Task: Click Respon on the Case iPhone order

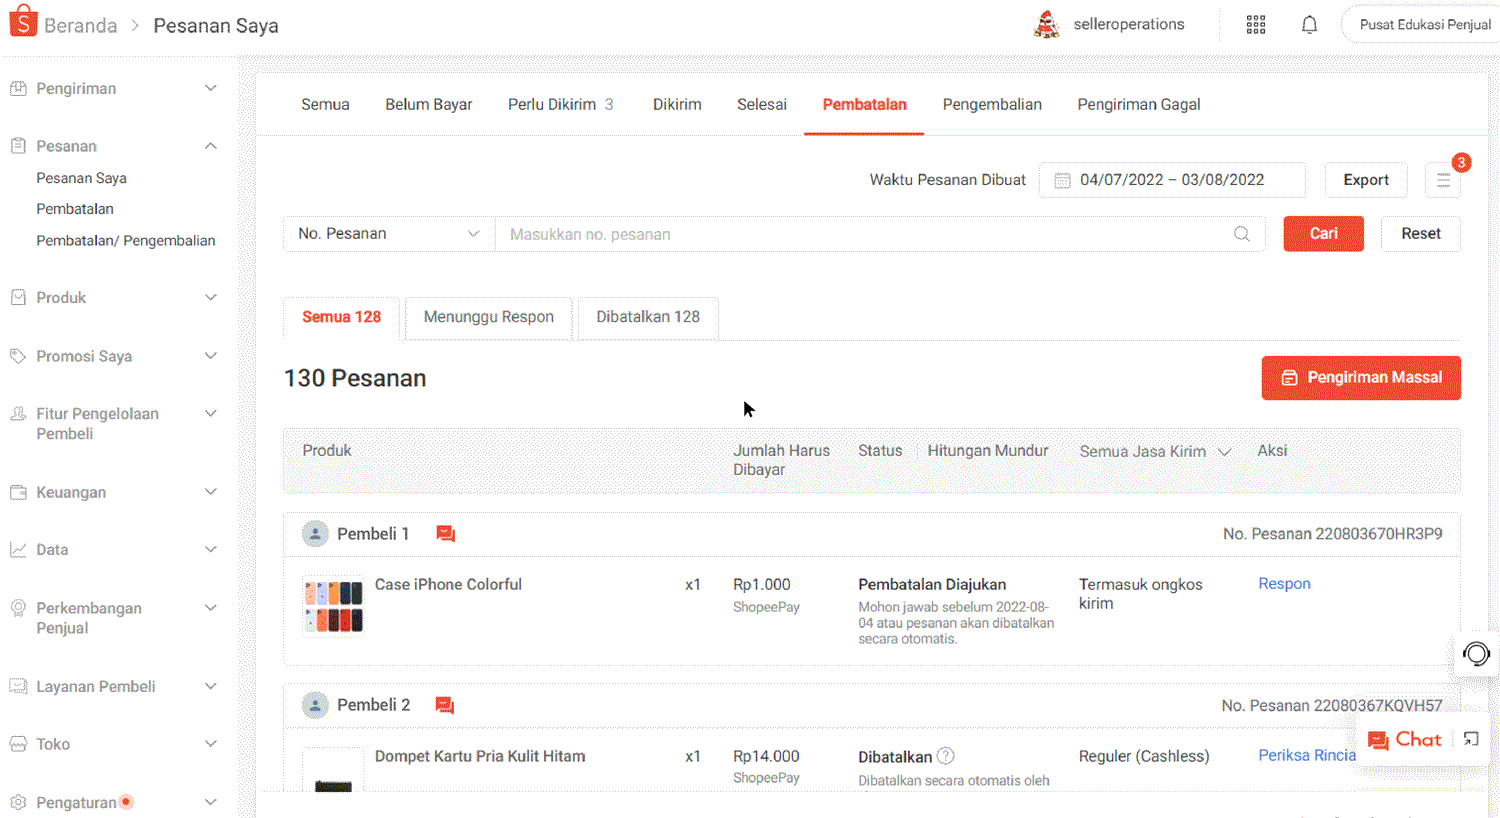Action: tap(1284, 583)
